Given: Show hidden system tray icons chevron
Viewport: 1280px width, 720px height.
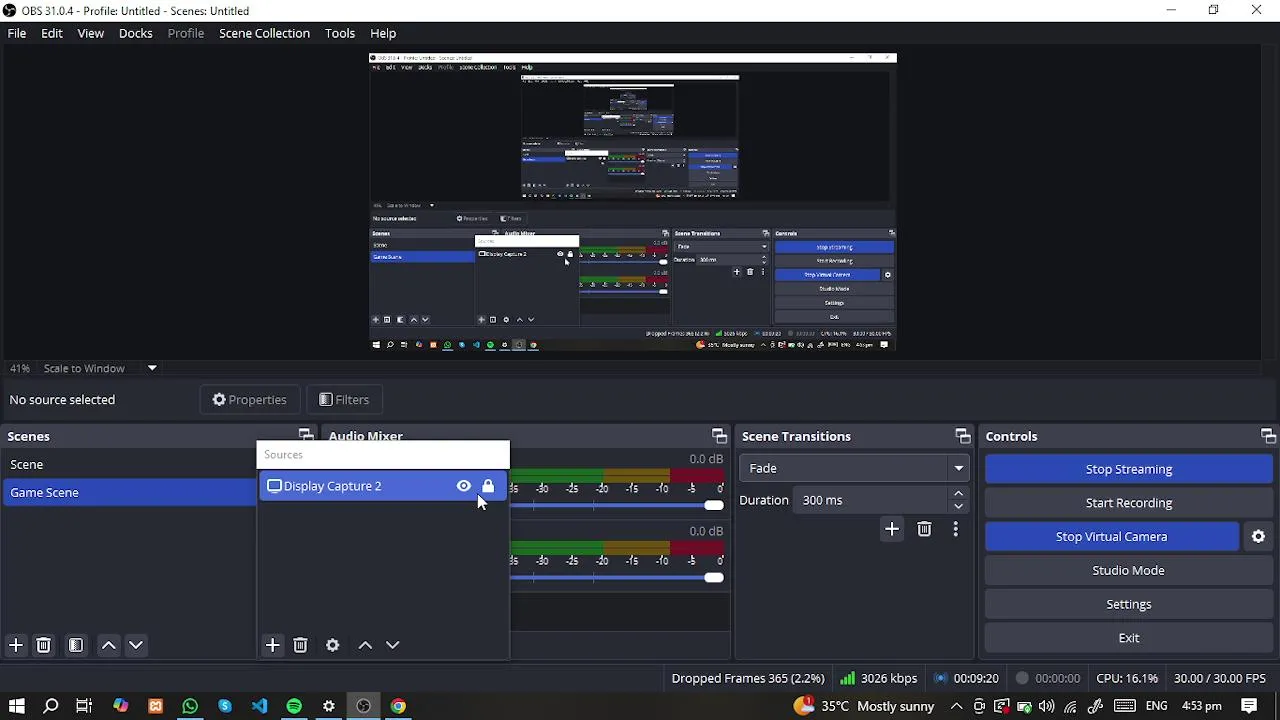Looking at the screenshot, I should 956,706.
